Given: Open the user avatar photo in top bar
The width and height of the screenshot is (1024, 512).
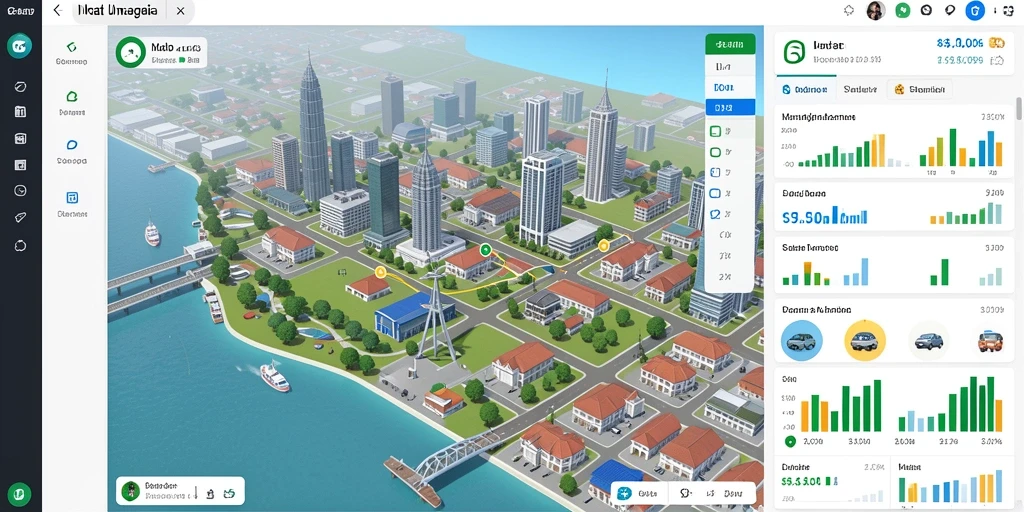Looking at the screenshot, I should pyautogui.click(x=875, y=10).
